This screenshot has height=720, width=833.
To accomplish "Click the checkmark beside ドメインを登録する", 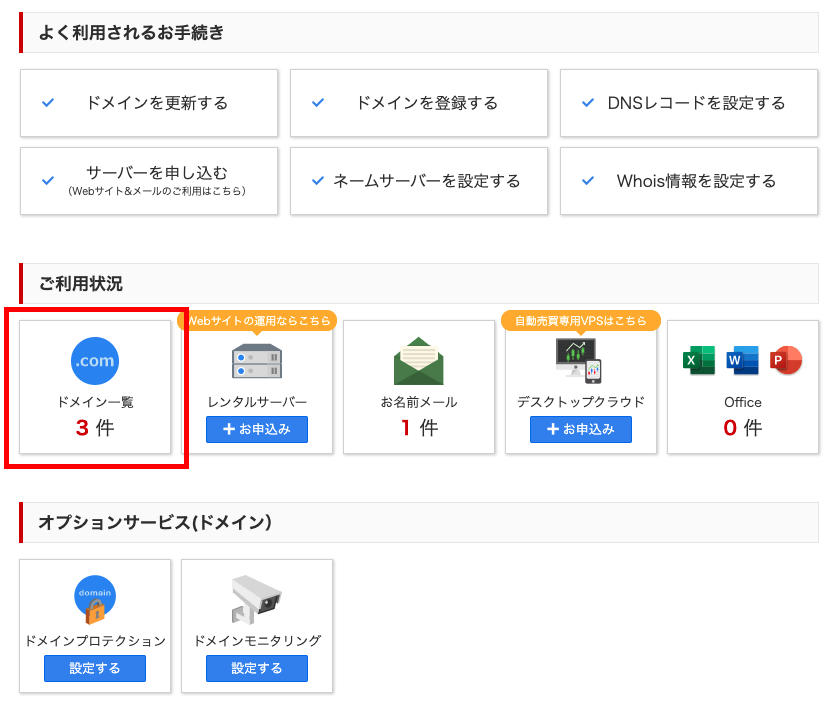I will coord(318,103).
